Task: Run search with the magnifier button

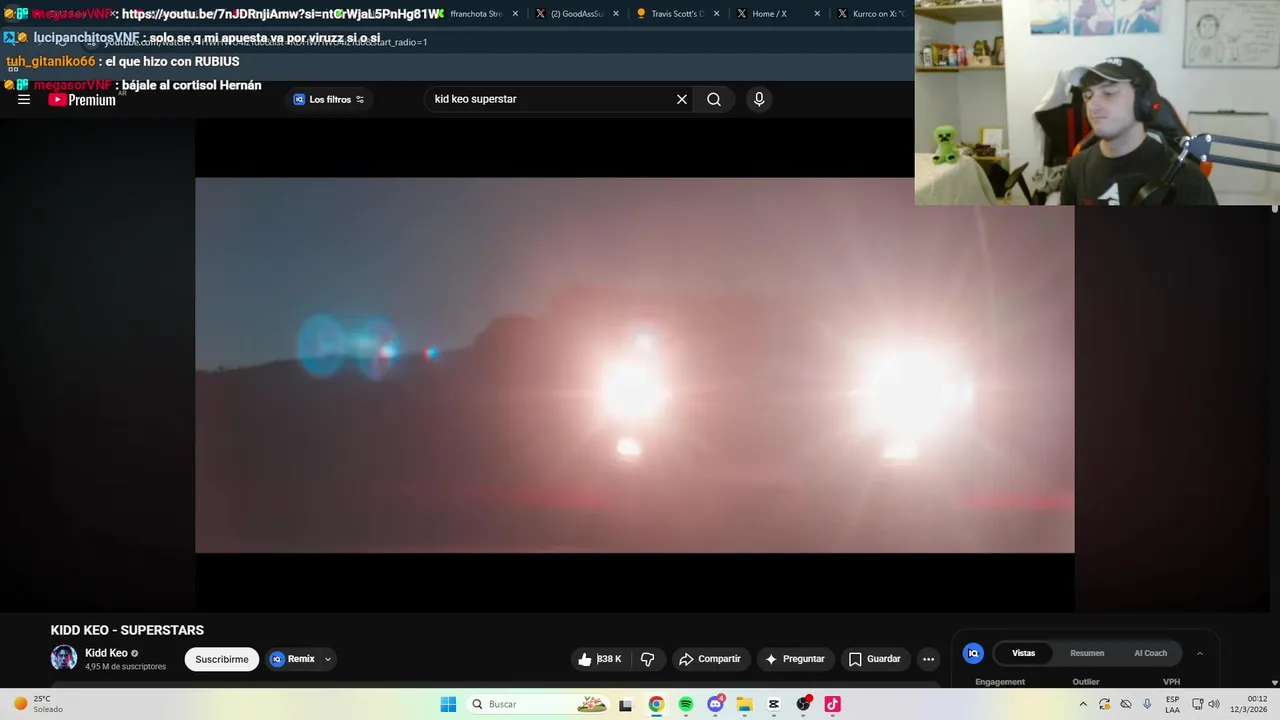Action: [x=714, y=99]
